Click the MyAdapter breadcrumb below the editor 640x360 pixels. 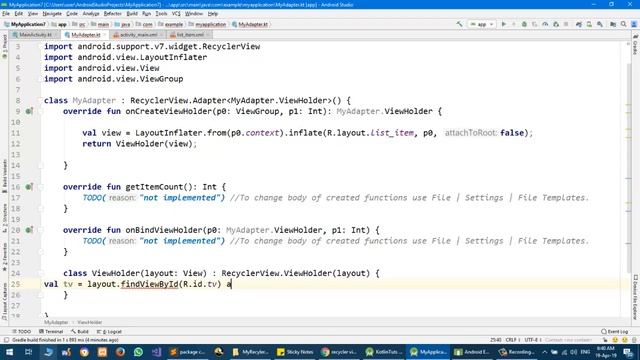[x=56, y=322]
